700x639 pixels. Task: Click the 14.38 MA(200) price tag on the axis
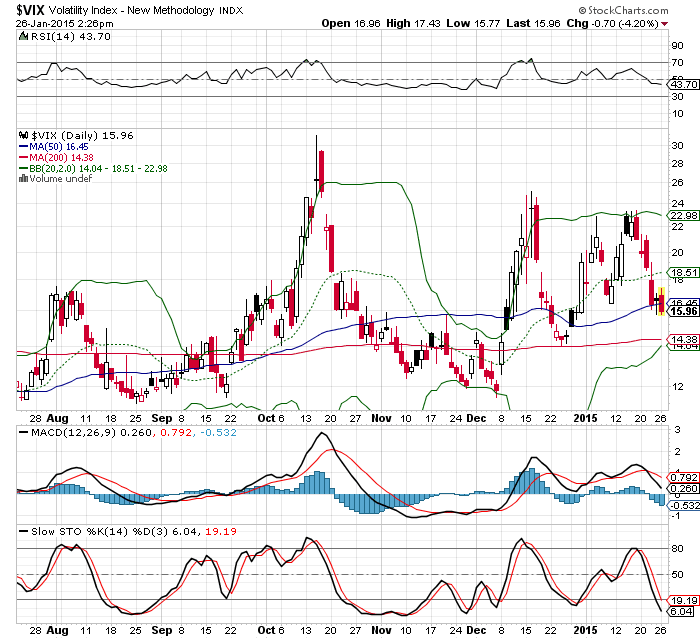pyautogui.click(x=684, y=339)
